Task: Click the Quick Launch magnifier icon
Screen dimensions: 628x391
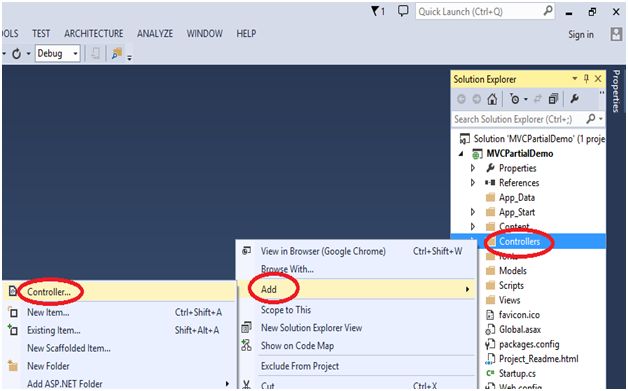Action: coord(548,11)
